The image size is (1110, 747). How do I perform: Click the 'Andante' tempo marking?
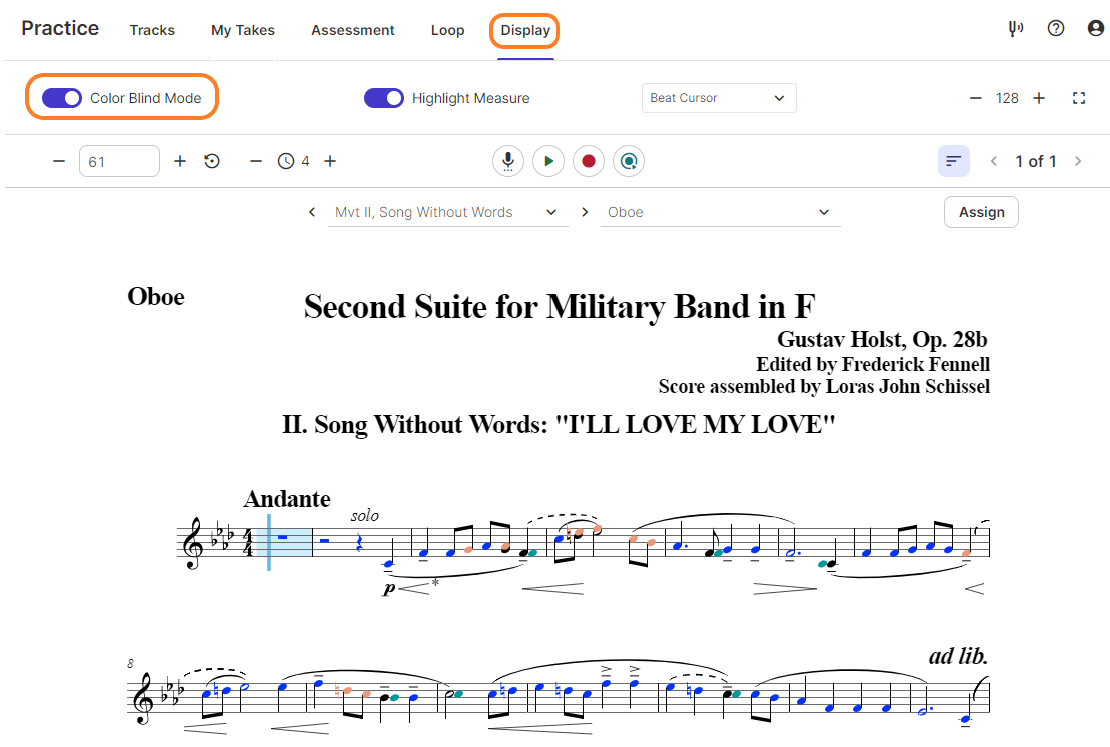point(287,499)
